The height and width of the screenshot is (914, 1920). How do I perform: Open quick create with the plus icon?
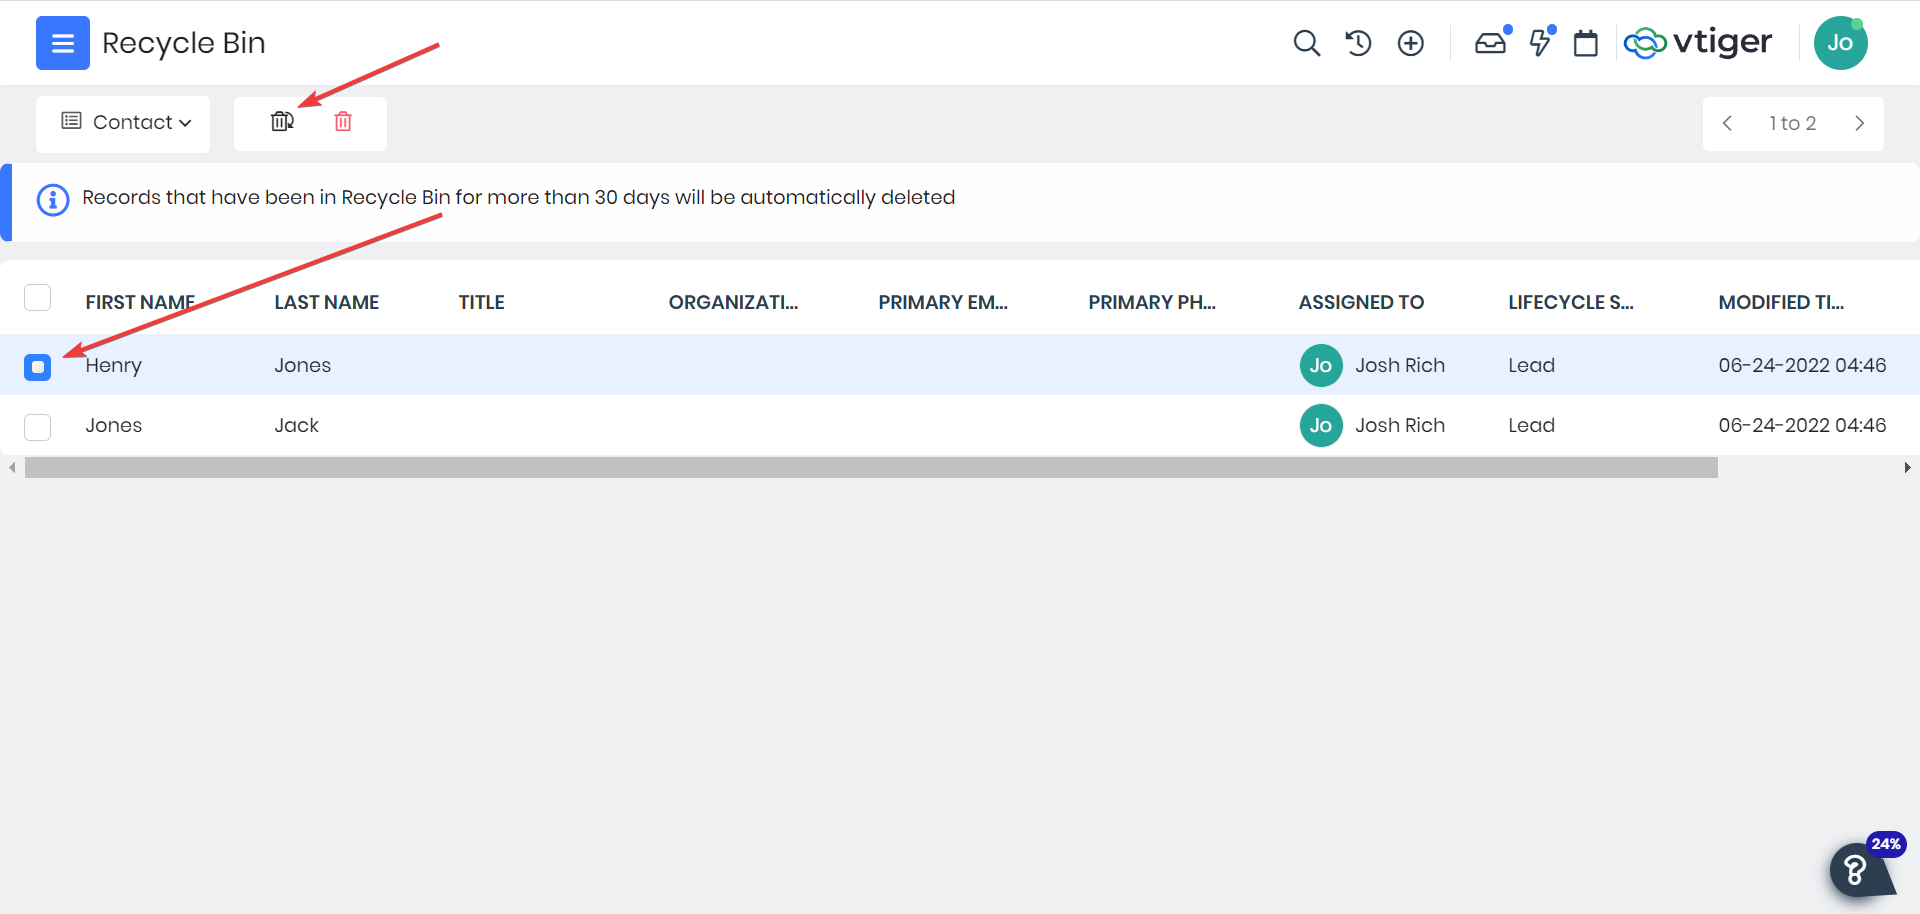(1410, 43)
